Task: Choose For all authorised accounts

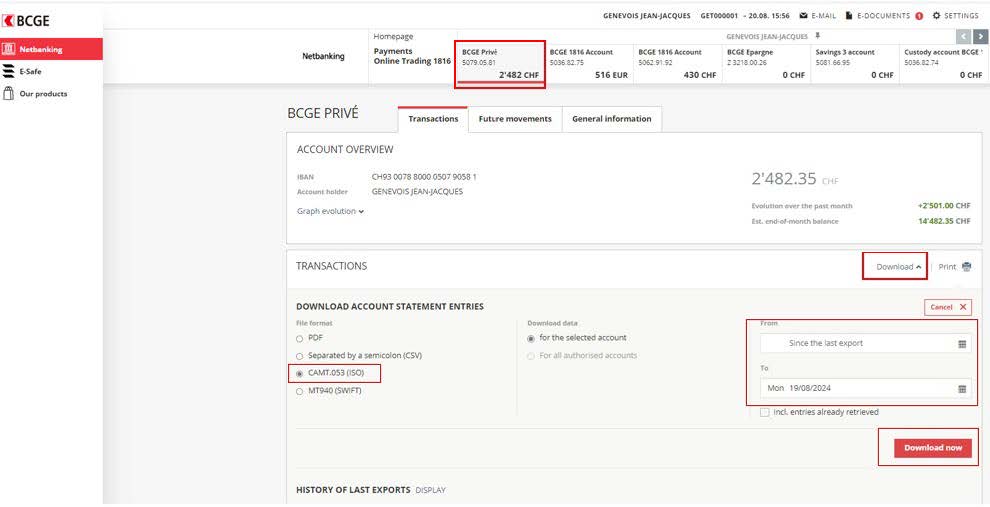Action: point(531,356)
